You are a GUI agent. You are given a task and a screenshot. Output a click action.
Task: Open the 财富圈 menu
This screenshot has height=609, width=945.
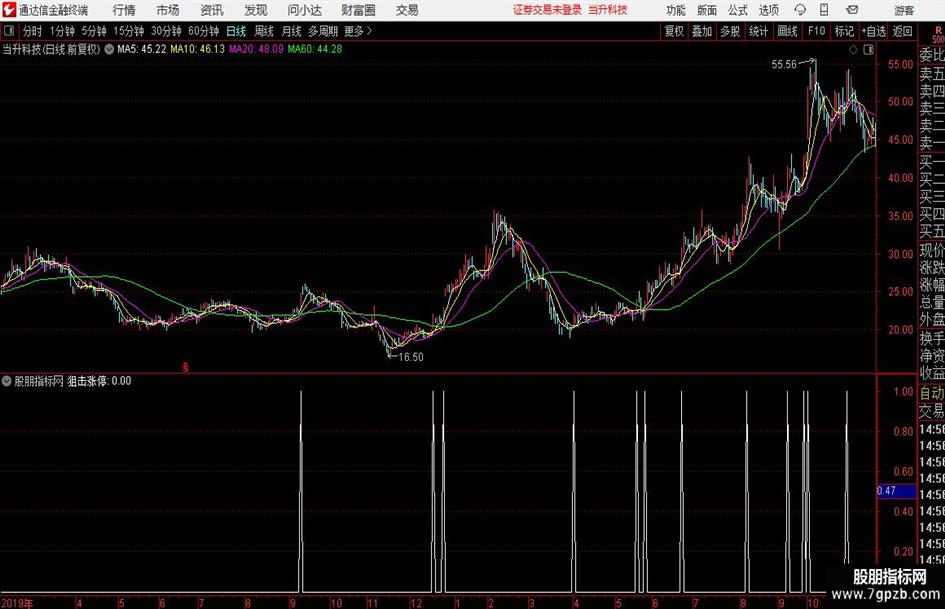[x=358, y=10]
